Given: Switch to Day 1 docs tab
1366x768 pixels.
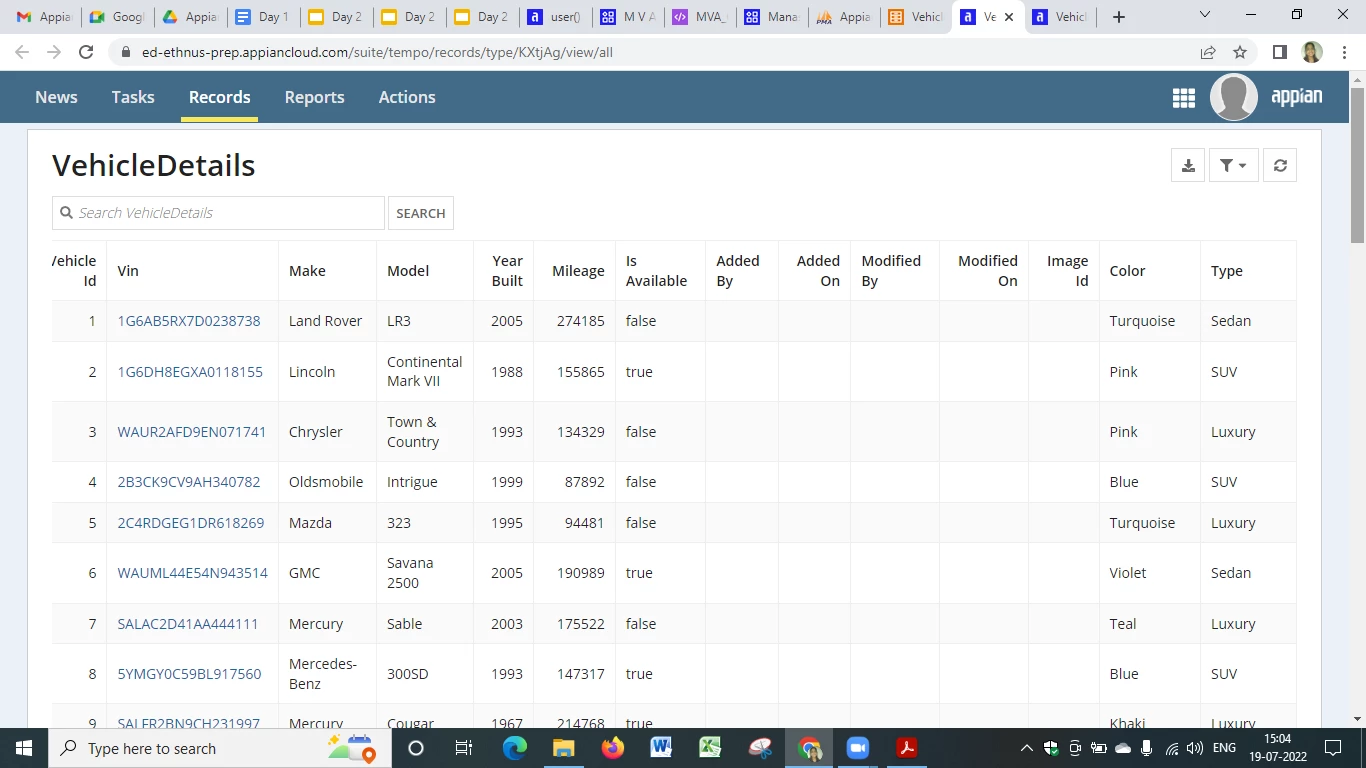Looking at the screenshot, I should coord(263,17).
